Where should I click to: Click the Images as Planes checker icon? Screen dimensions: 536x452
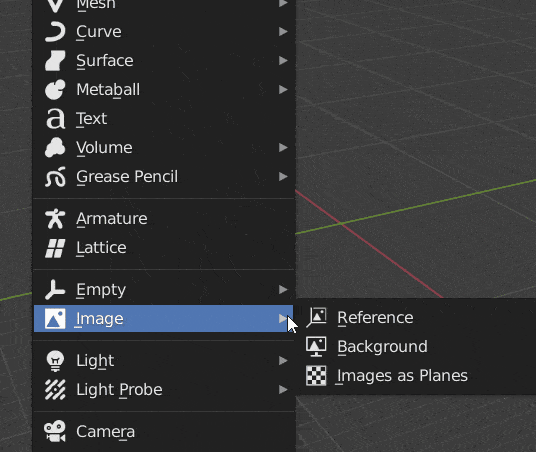[316, 375]
